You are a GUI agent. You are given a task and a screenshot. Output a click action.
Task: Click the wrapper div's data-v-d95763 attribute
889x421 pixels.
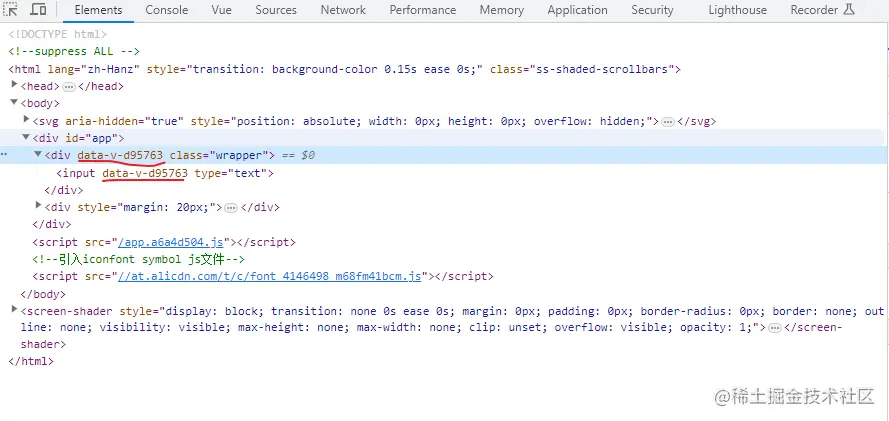coord(121,155)
